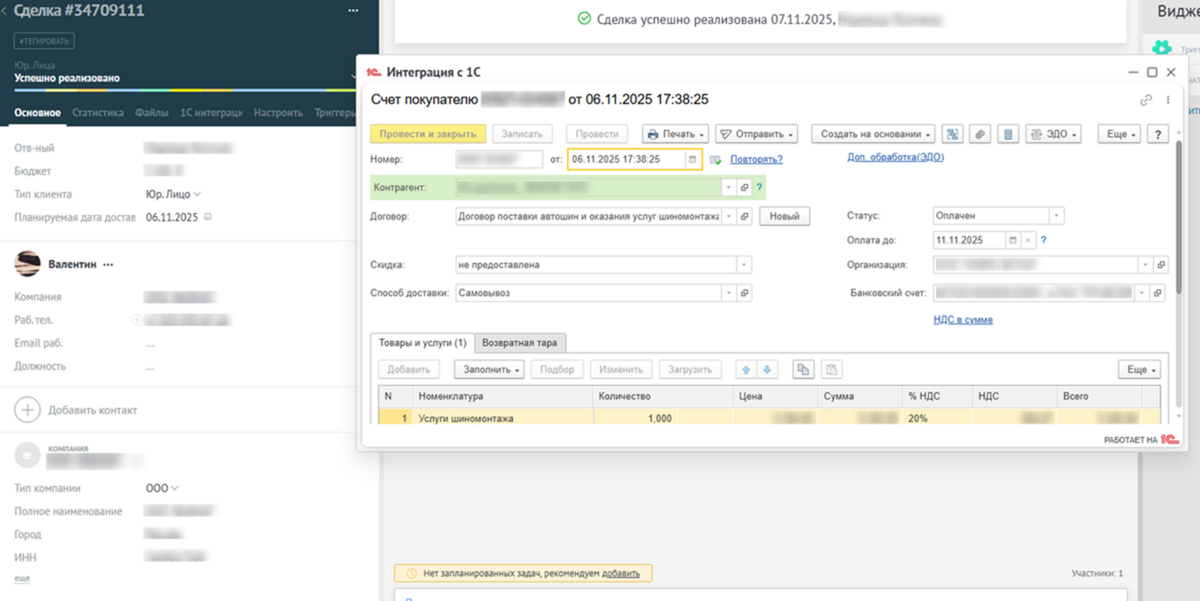
Task: Click copy rows icon in table toolbar
Action: click(802, 370)
